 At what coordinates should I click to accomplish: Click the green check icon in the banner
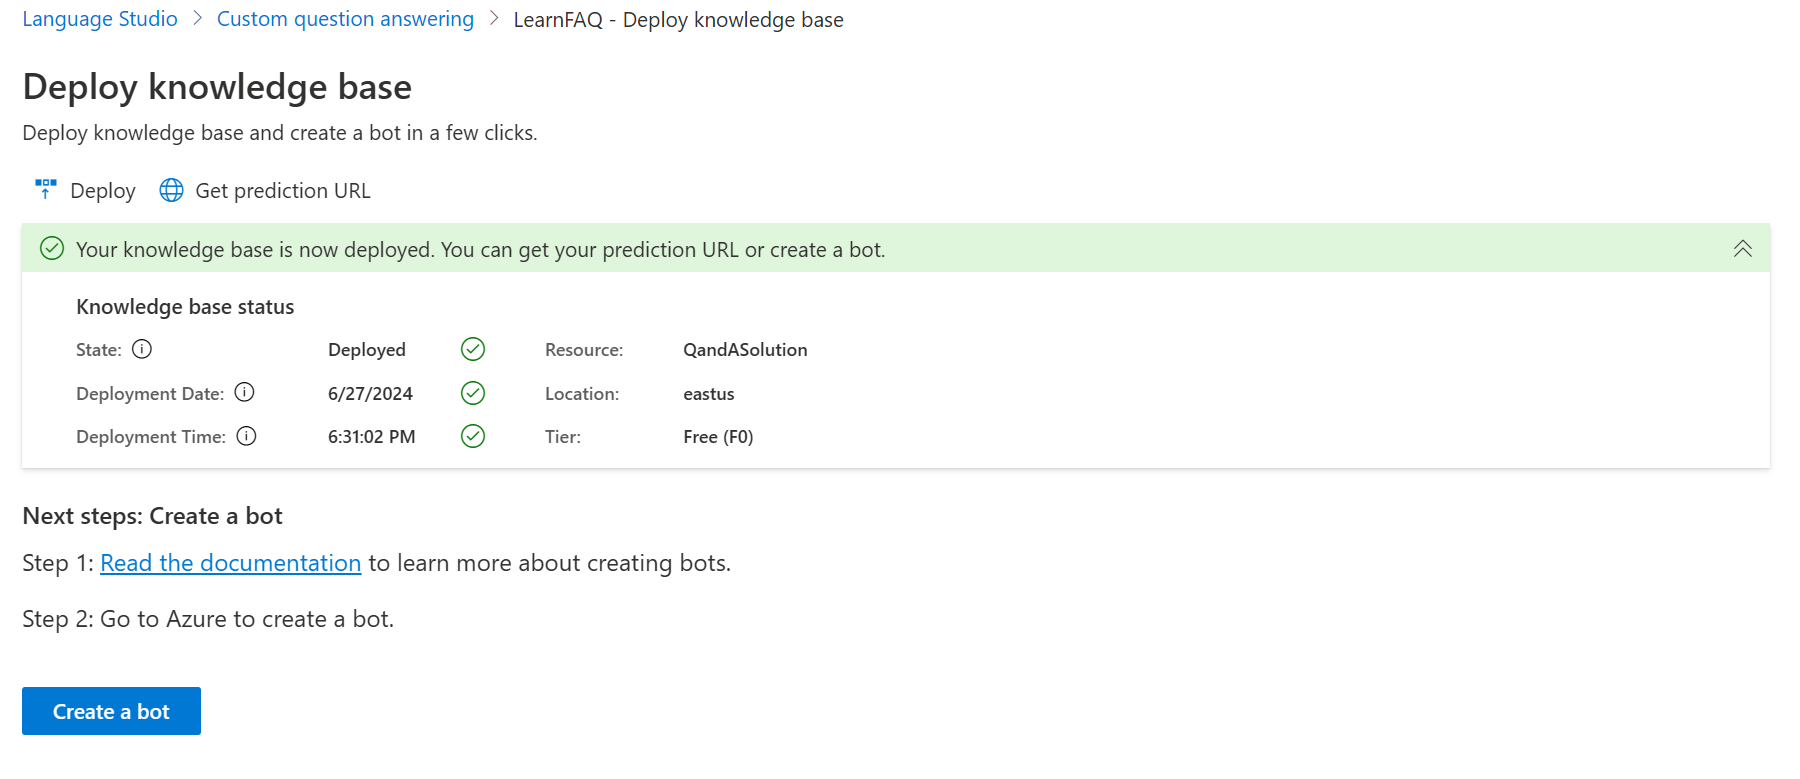(52, 248)
